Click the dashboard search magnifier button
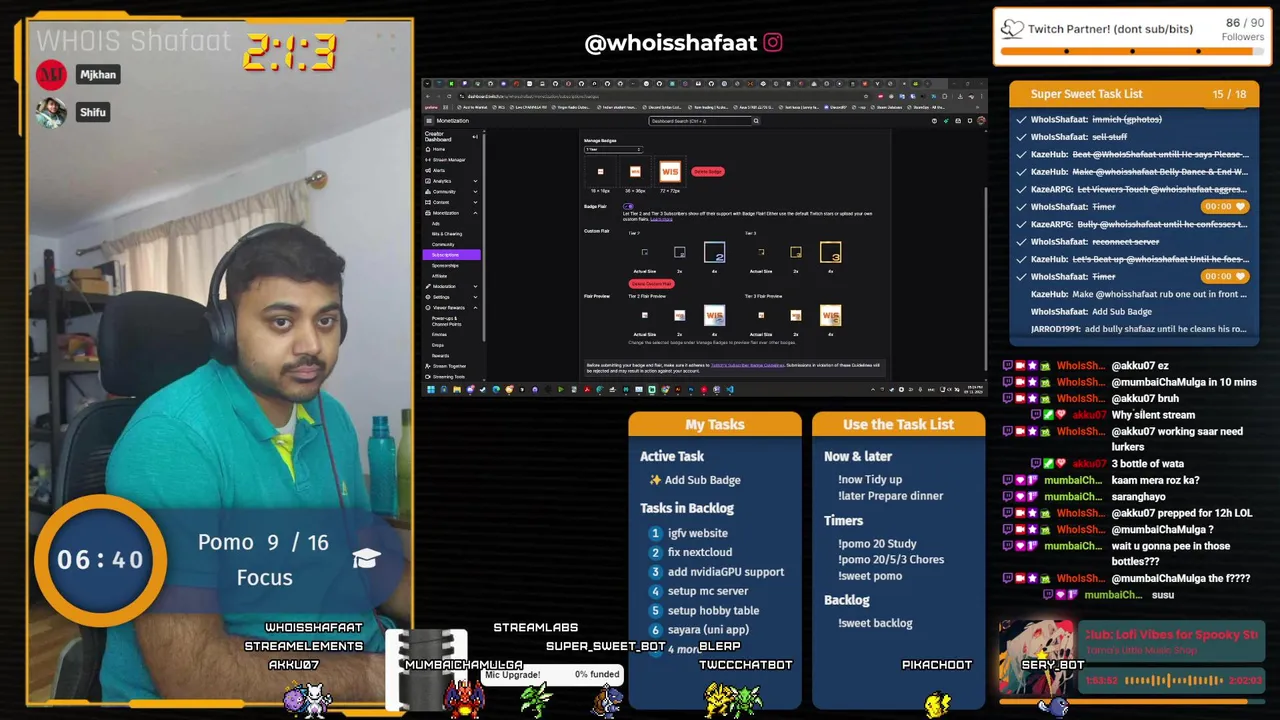The width and height of the screenshot is (1280, 720). coord(756,121)
